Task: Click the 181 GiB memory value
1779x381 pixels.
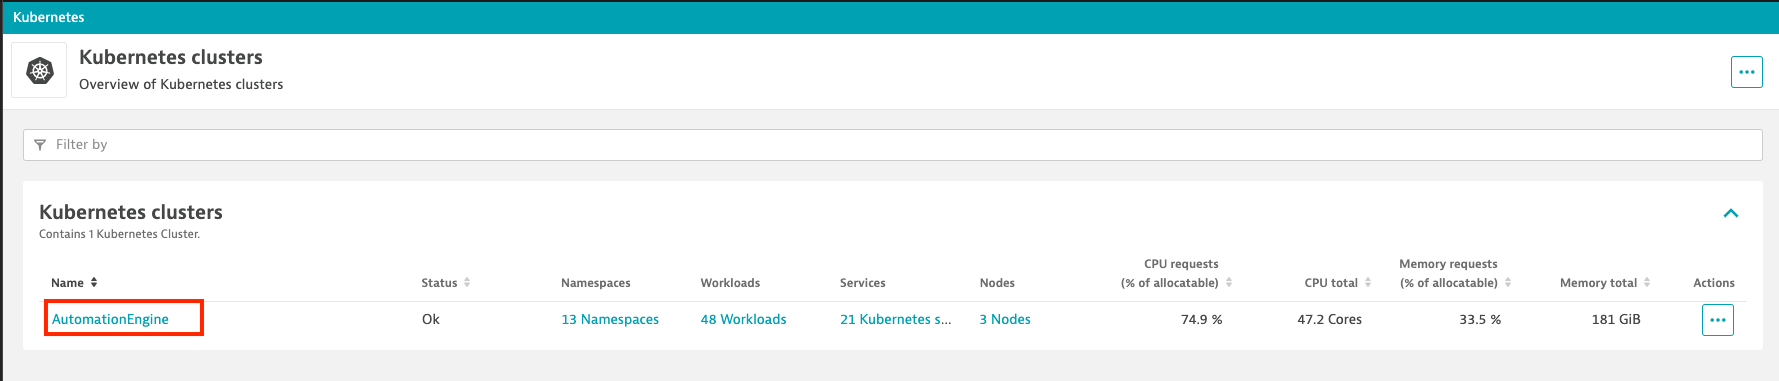Action: point(1616,319)
